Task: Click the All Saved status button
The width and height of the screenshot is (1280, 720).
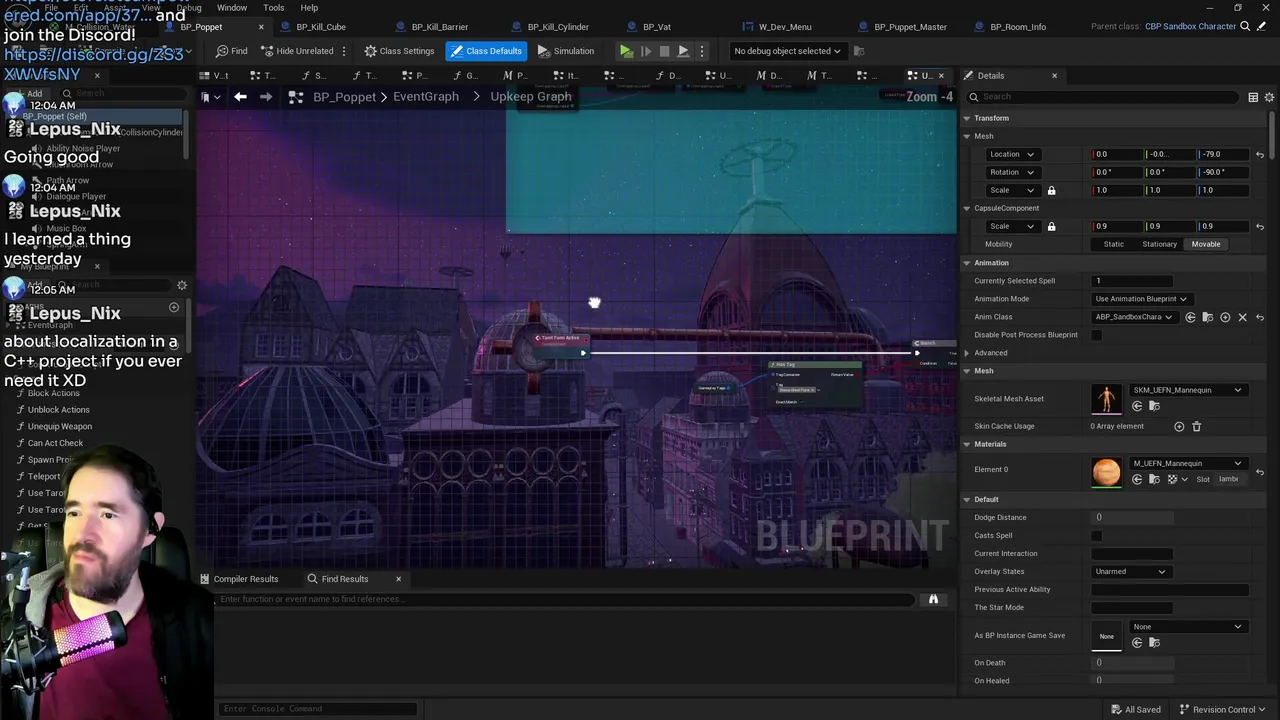Action: pyautogui.click(x=1135, y=710)
